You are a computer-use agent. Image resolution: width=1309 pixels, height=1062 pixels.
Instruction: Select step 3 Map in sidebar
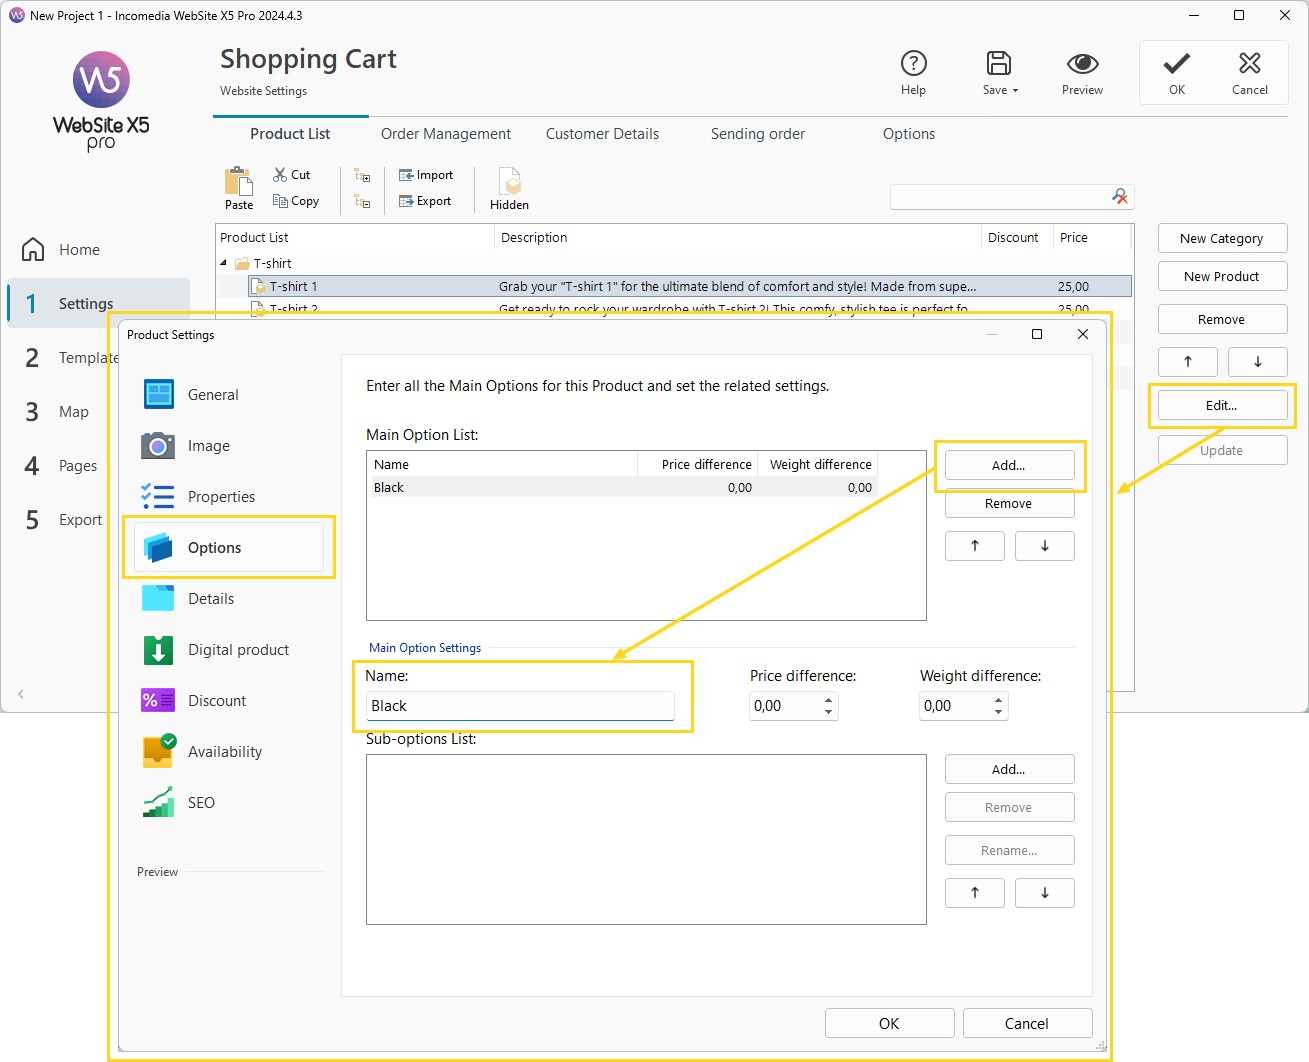[58, 412]
